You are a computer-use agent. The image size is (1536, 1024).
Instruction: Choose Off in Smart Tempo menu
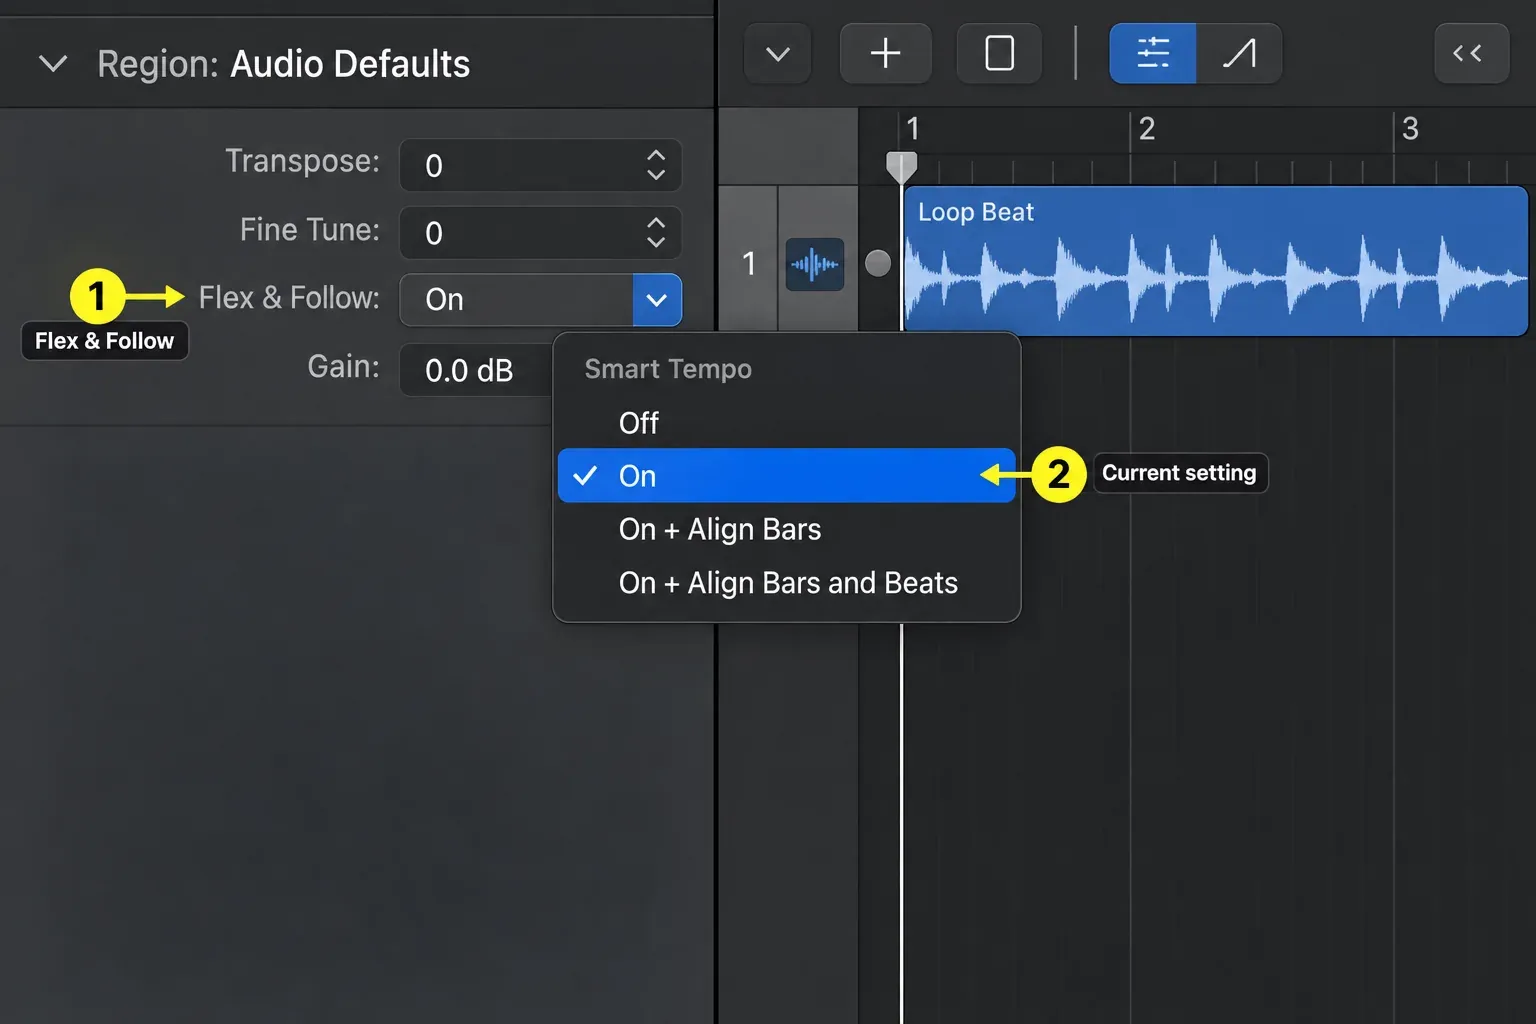tap(787, 423)
